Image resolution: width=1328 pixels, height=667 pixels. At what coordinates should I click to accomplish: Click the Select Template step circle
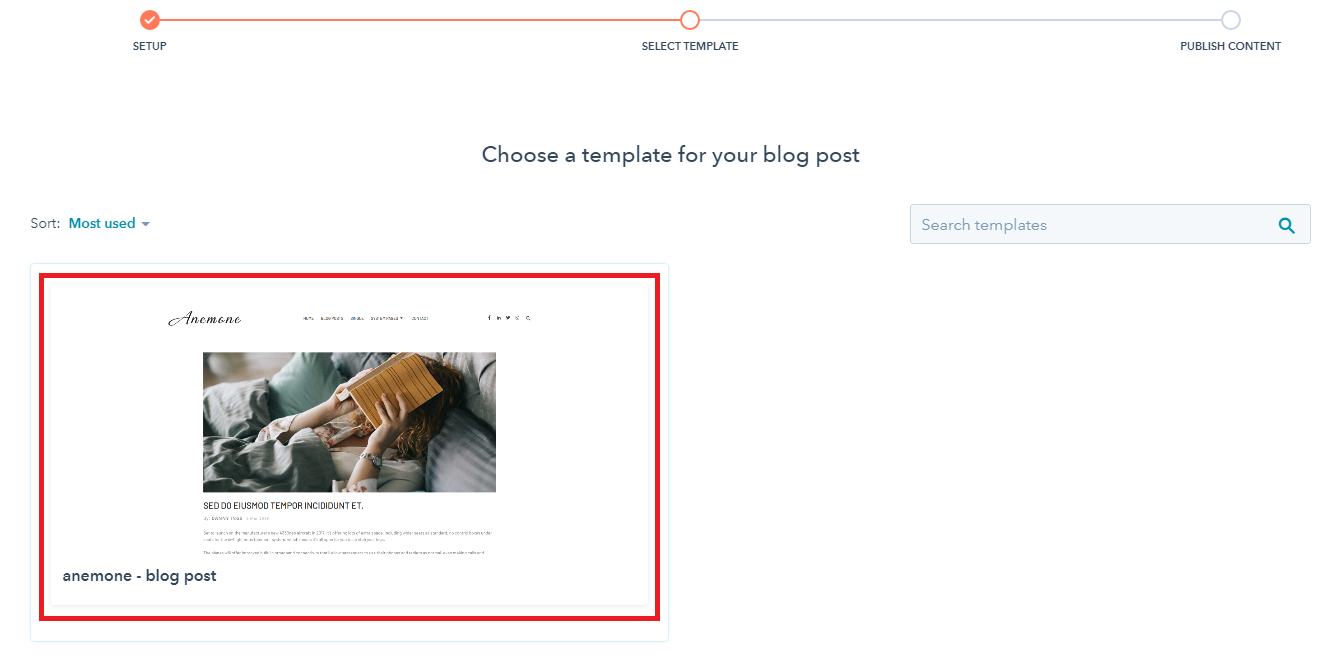click(690, 20)
